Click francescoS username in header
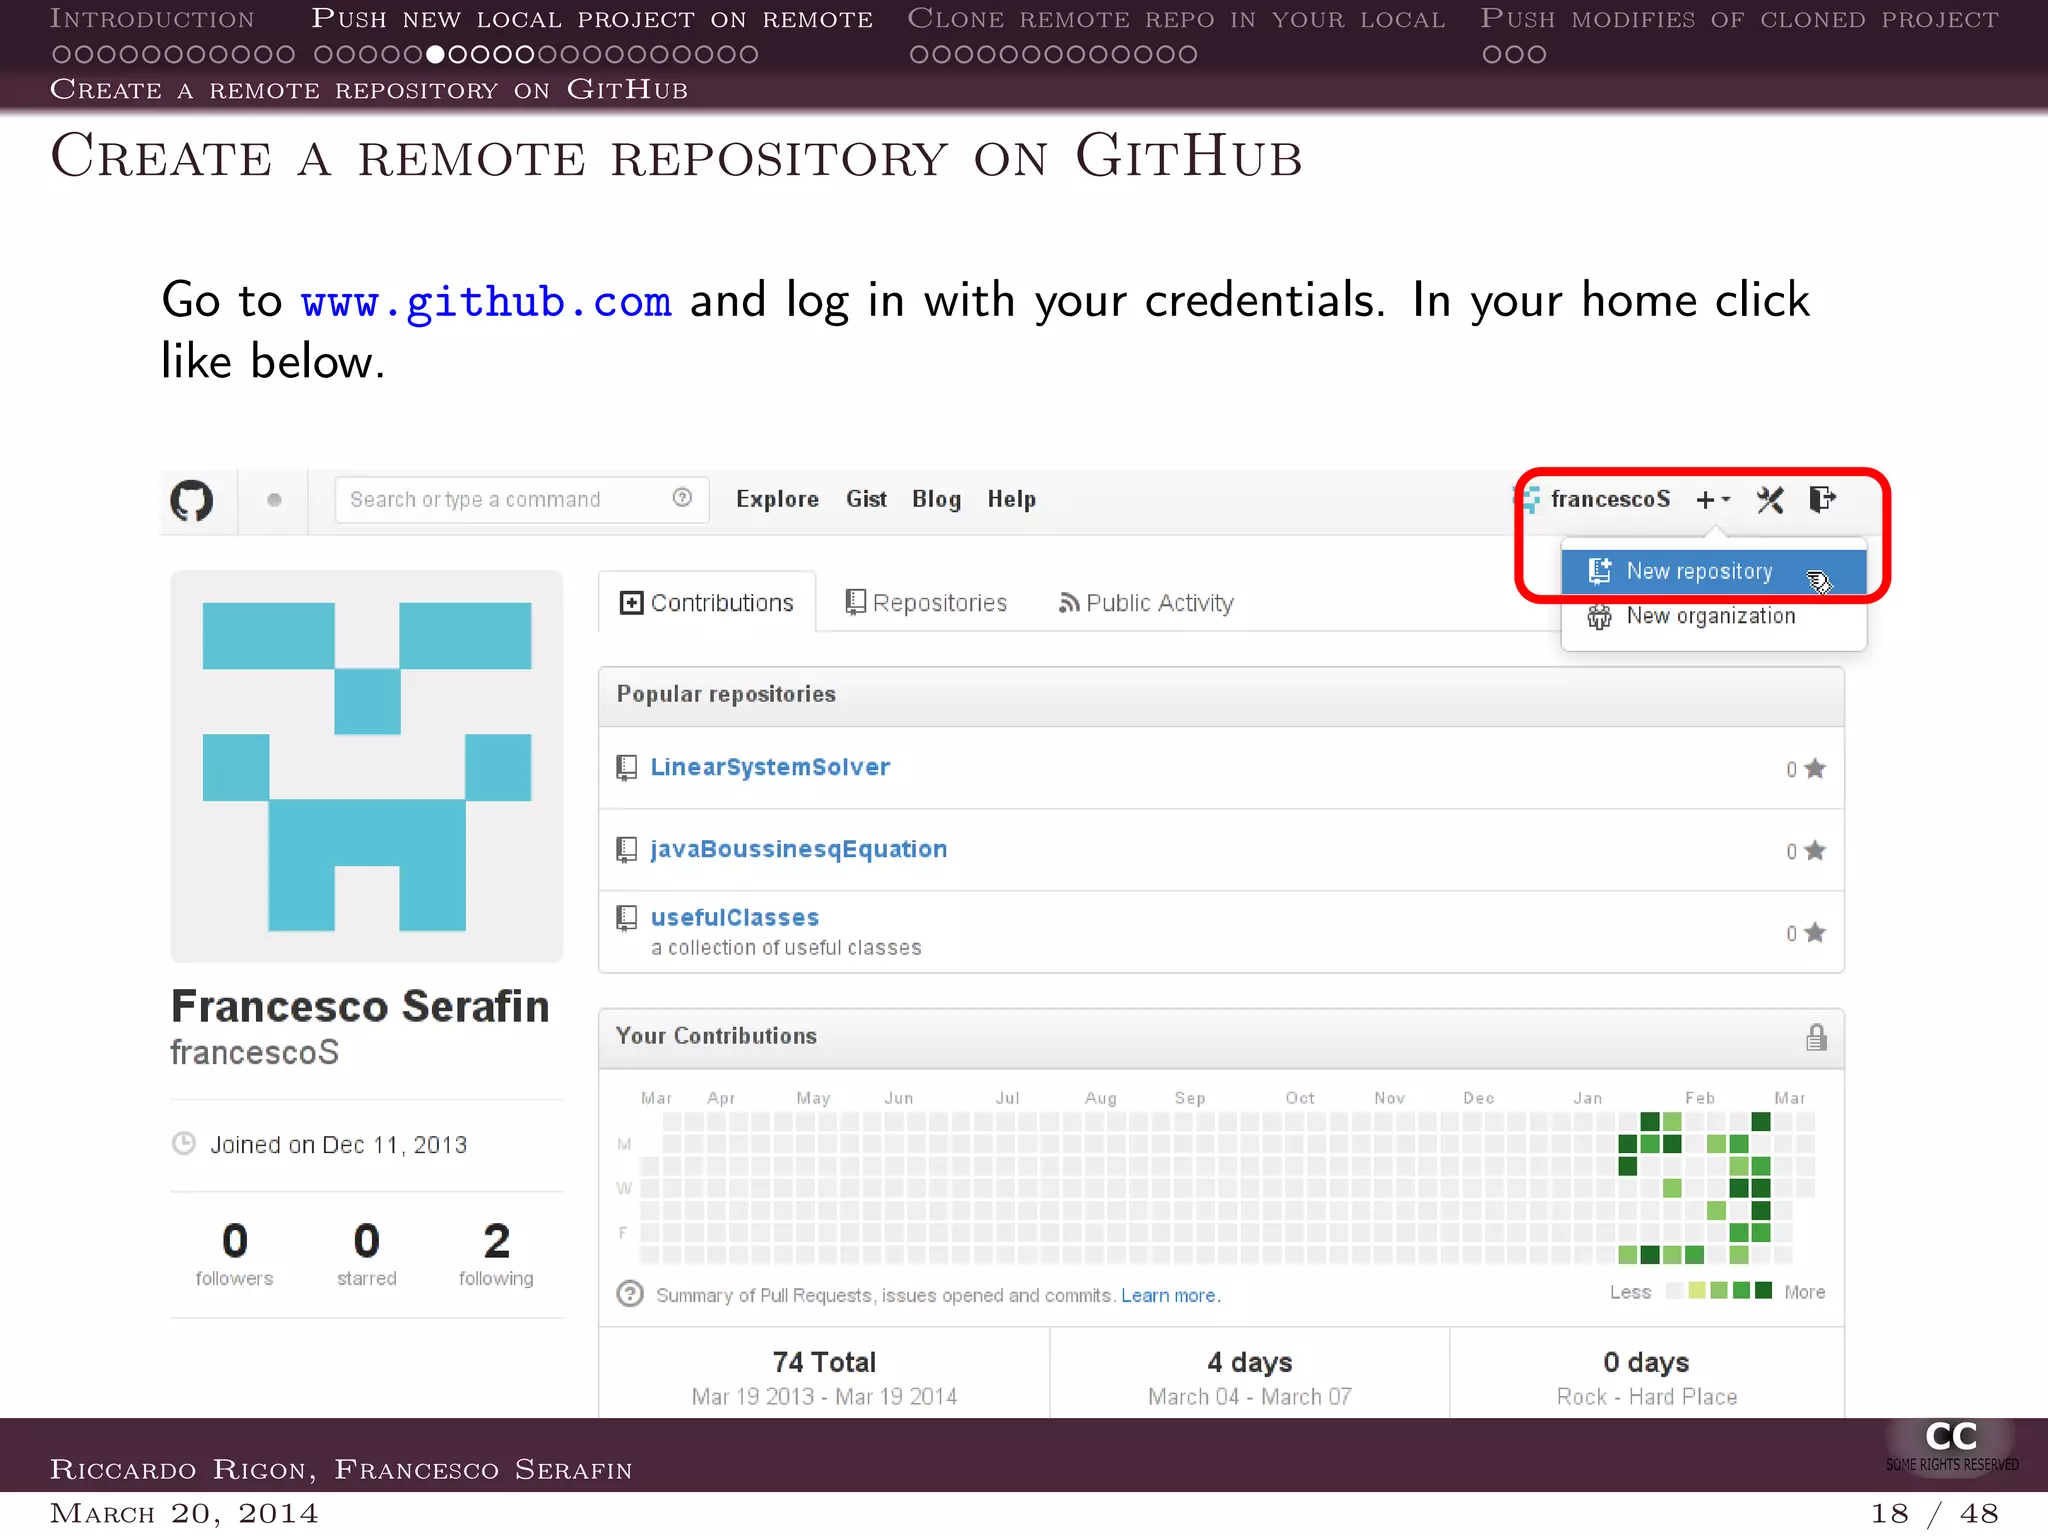This screenshot has height=1536, width=2048. pyautogui.click(x=1610, y=499)
